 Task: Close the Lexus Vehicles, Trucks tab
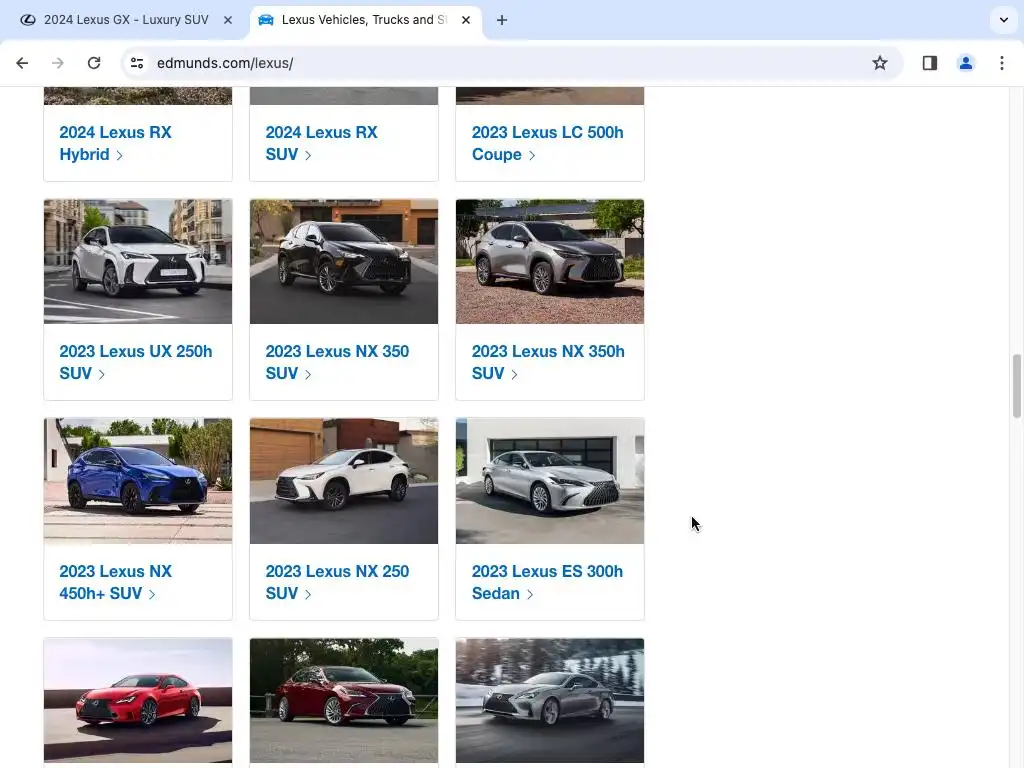466,20
